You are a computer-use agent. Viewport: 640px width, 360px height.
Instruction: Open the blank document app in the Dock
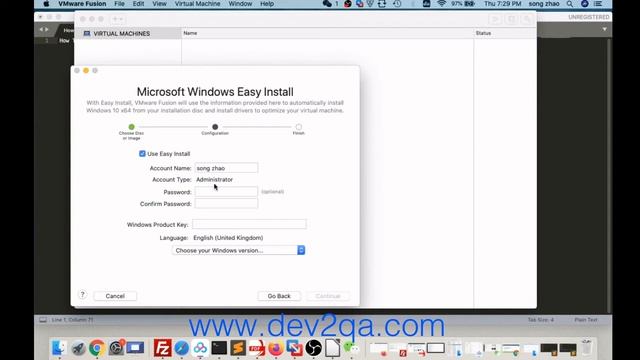(332, 348)
